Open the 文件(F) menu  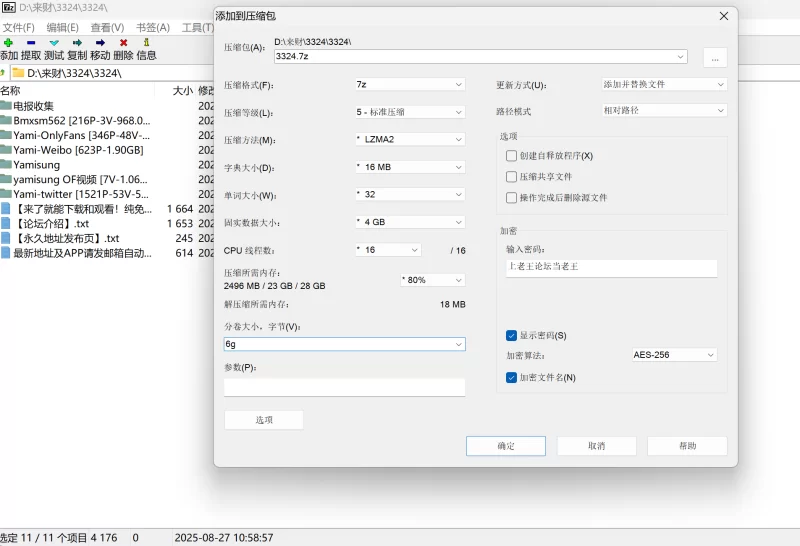(x=19, y=28)
